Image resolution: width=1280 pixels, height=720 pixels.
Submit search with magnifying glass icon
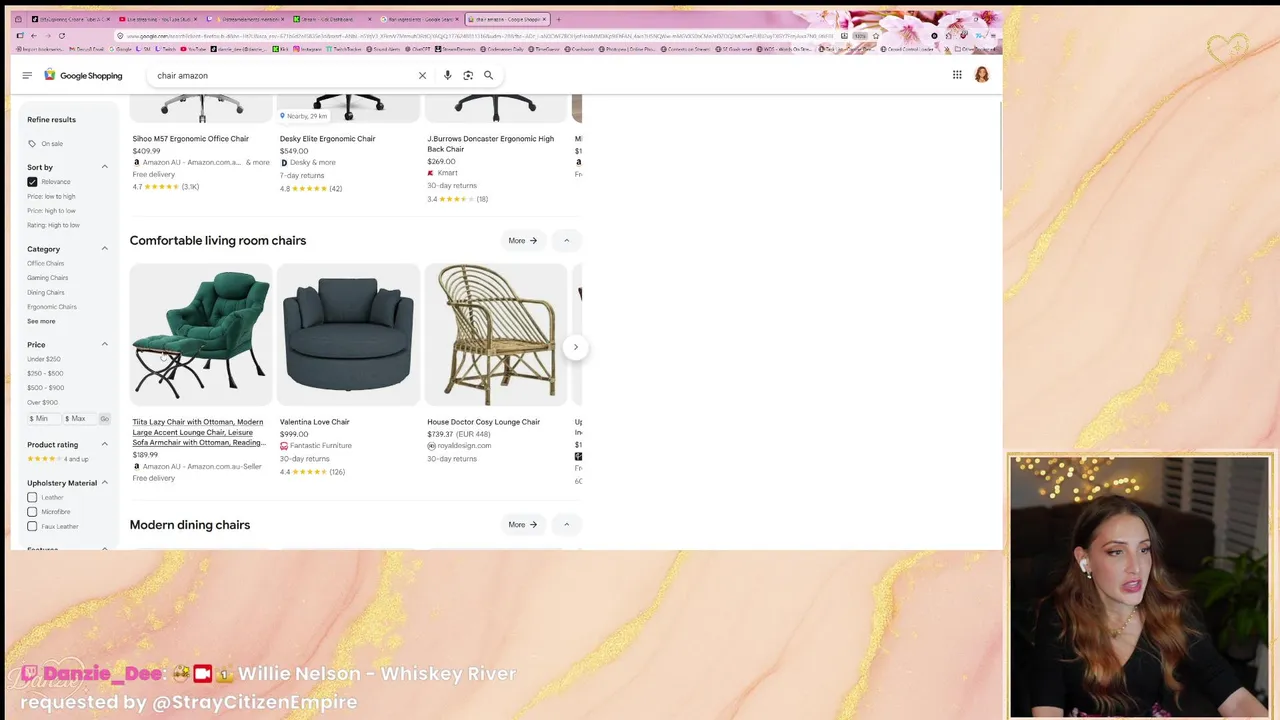[488, 75]
